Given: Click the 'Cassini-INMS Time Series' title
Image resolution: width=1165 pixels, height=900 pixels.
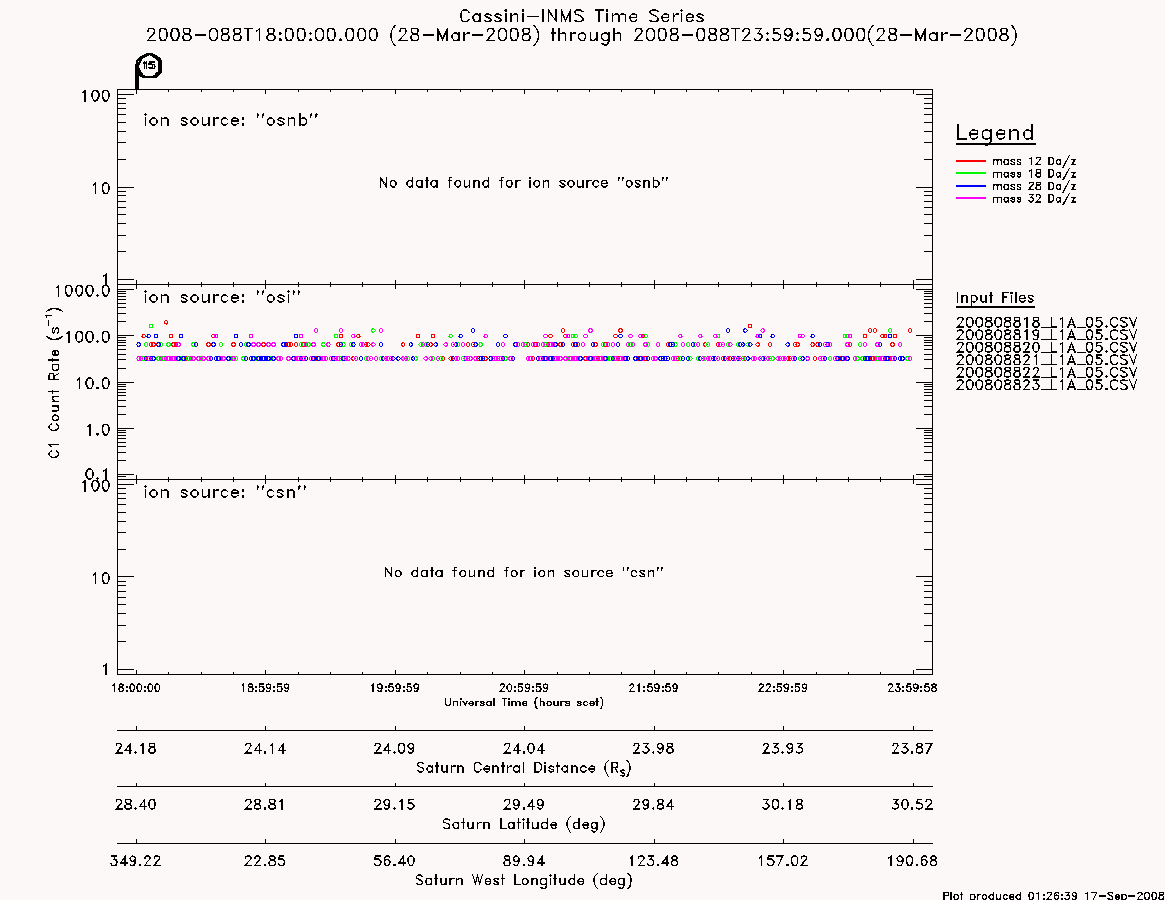Looking at the screenshot, I should click(x=582, y=16).
